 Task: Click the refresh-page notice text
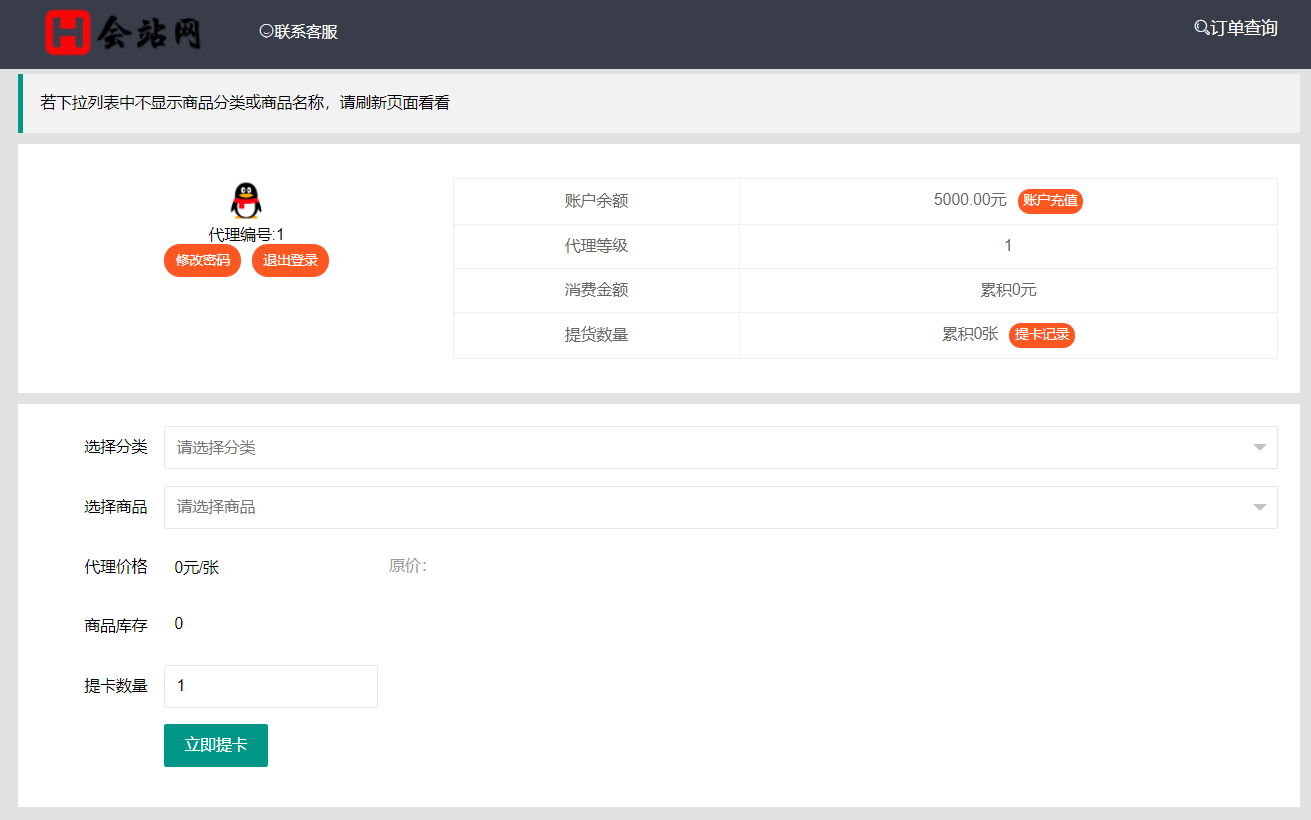245,102
